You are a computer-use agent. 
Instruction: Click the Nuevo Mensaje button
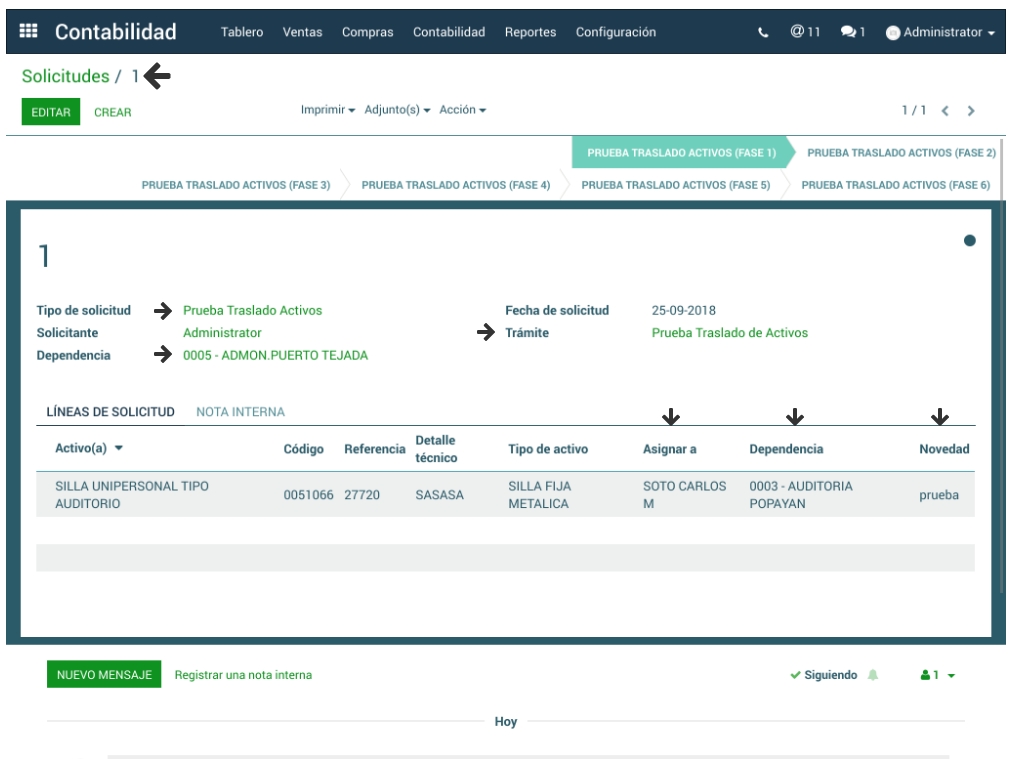pos(104,675)
